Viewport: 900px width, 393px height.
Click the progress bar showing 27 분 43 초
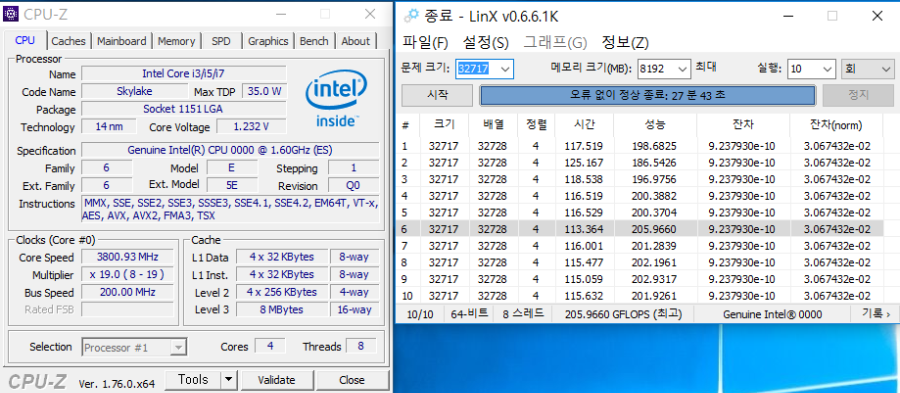(647, 95)
